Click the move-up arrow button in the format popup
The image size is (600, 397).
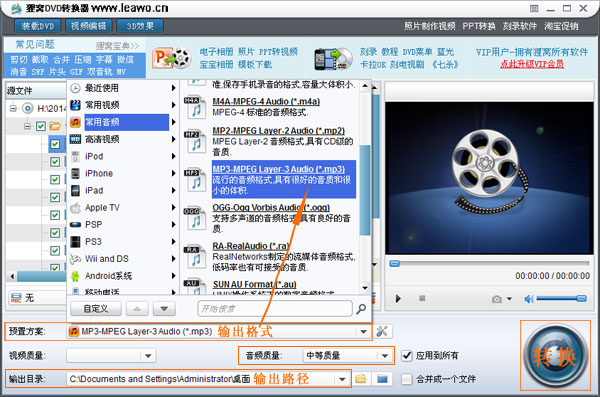(x=137, y=309)
